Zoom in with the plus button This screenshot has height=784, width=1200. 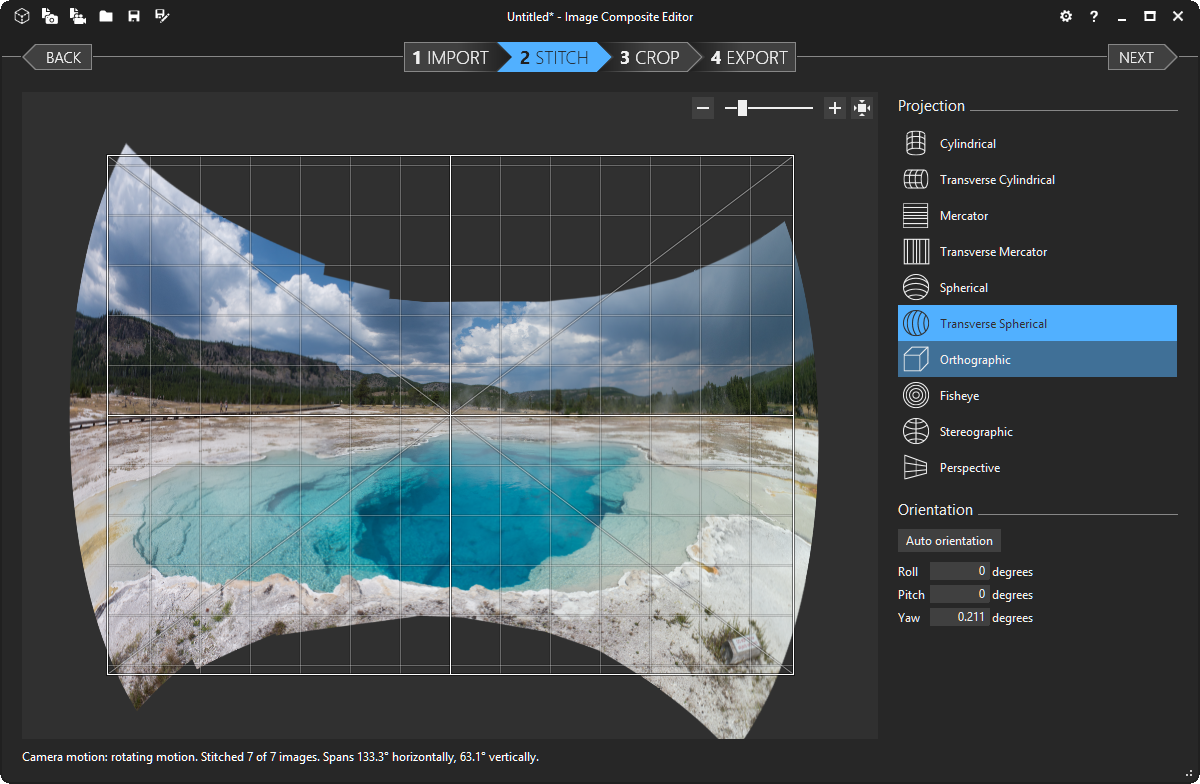point(835,108)
